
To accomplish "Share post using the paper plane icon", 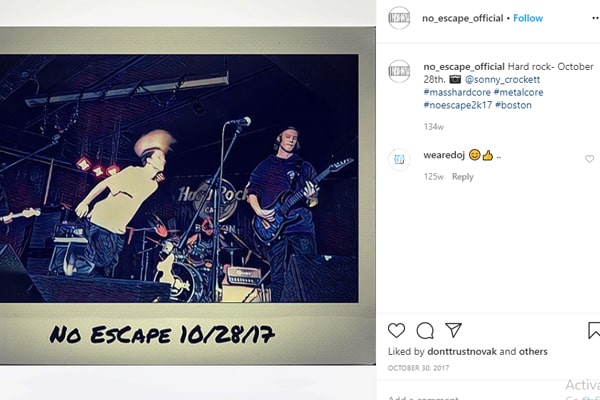I will [x=453, y=330].
